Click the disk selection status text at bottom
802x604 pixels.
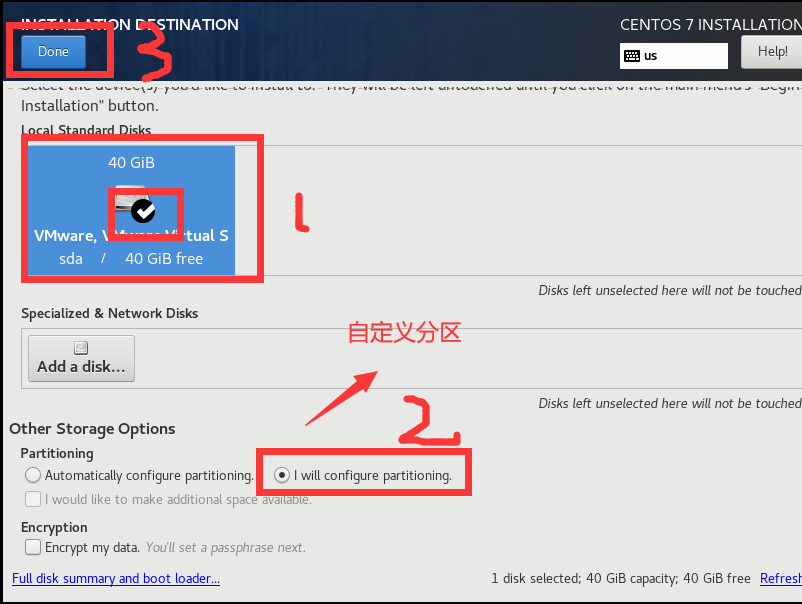621,578
